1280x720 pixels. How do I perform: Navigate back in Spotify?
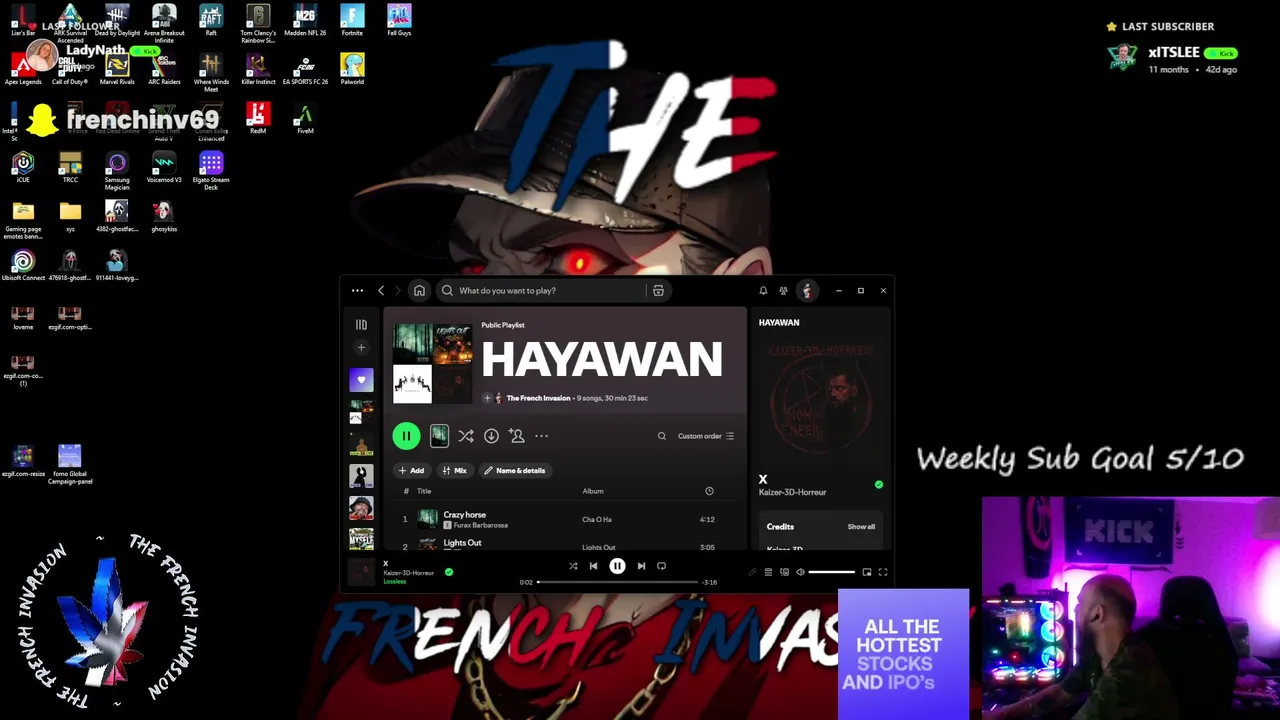381,291
